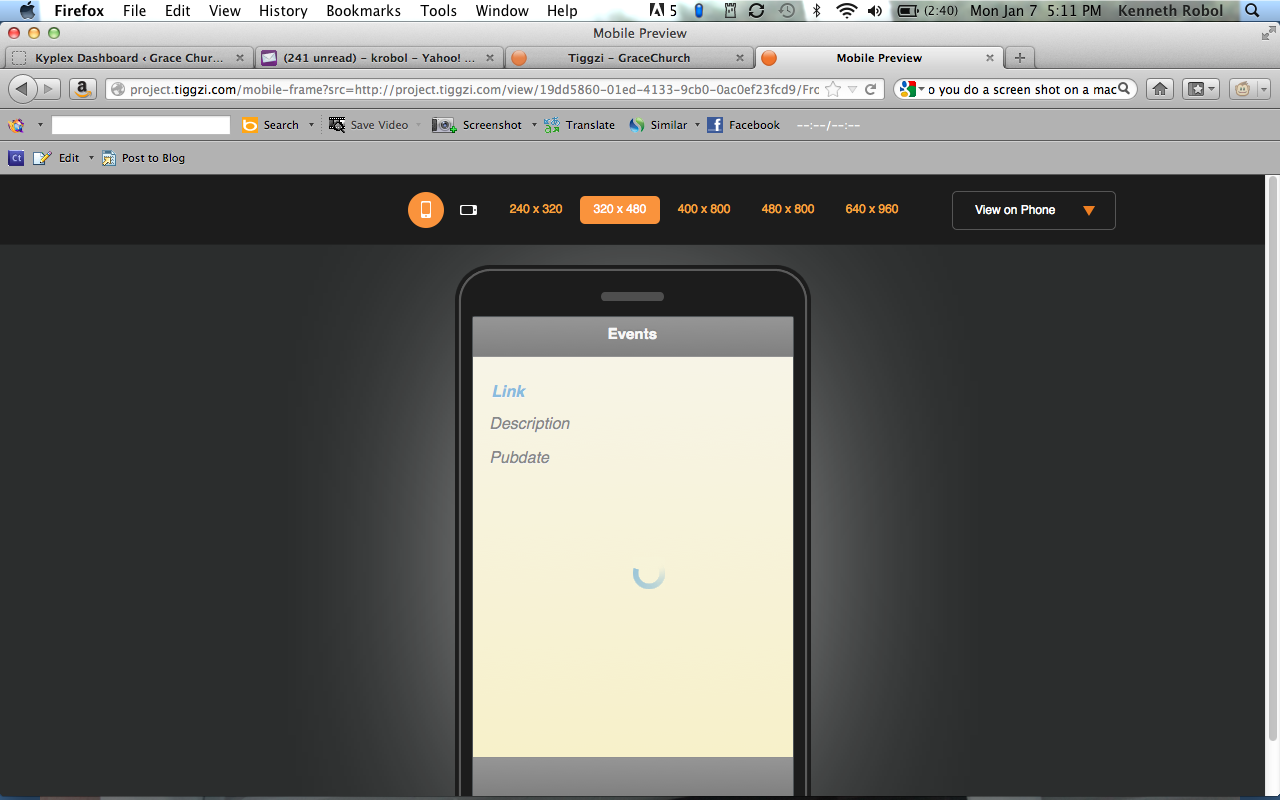
Task: Click the toolbar search text field
Action: pos(141,125)
